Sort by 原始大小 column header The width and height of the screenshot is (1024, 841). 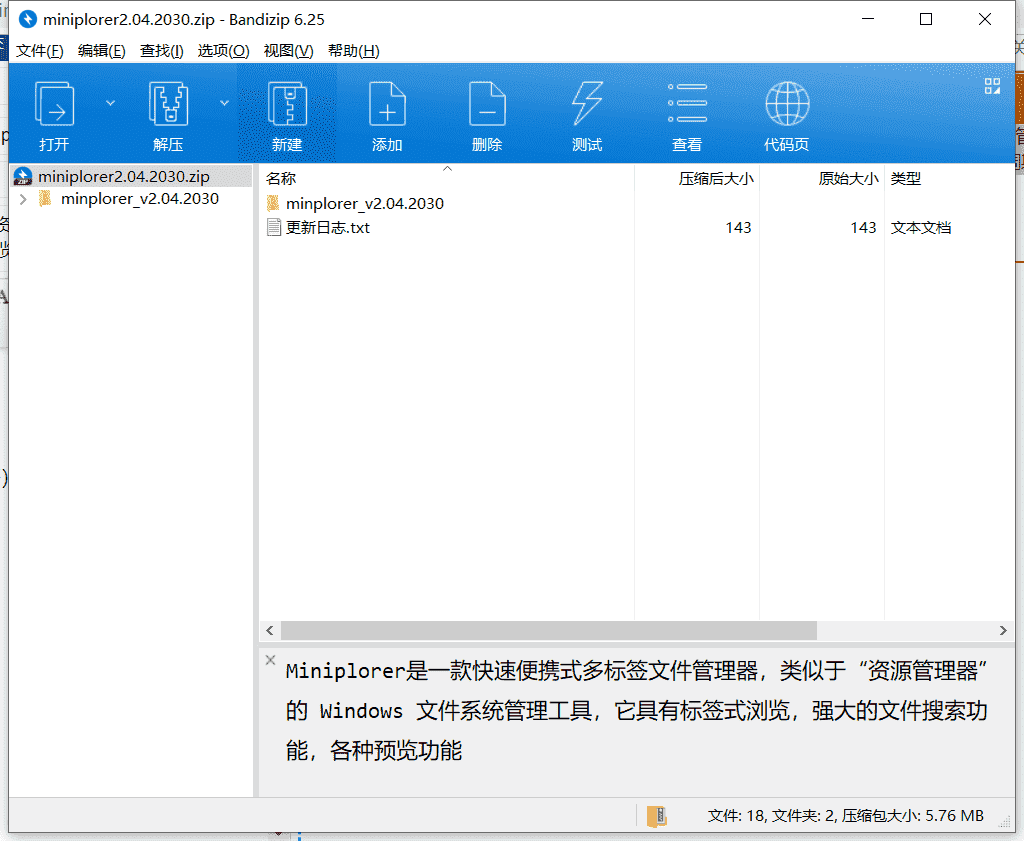click(x=848, y=178)
